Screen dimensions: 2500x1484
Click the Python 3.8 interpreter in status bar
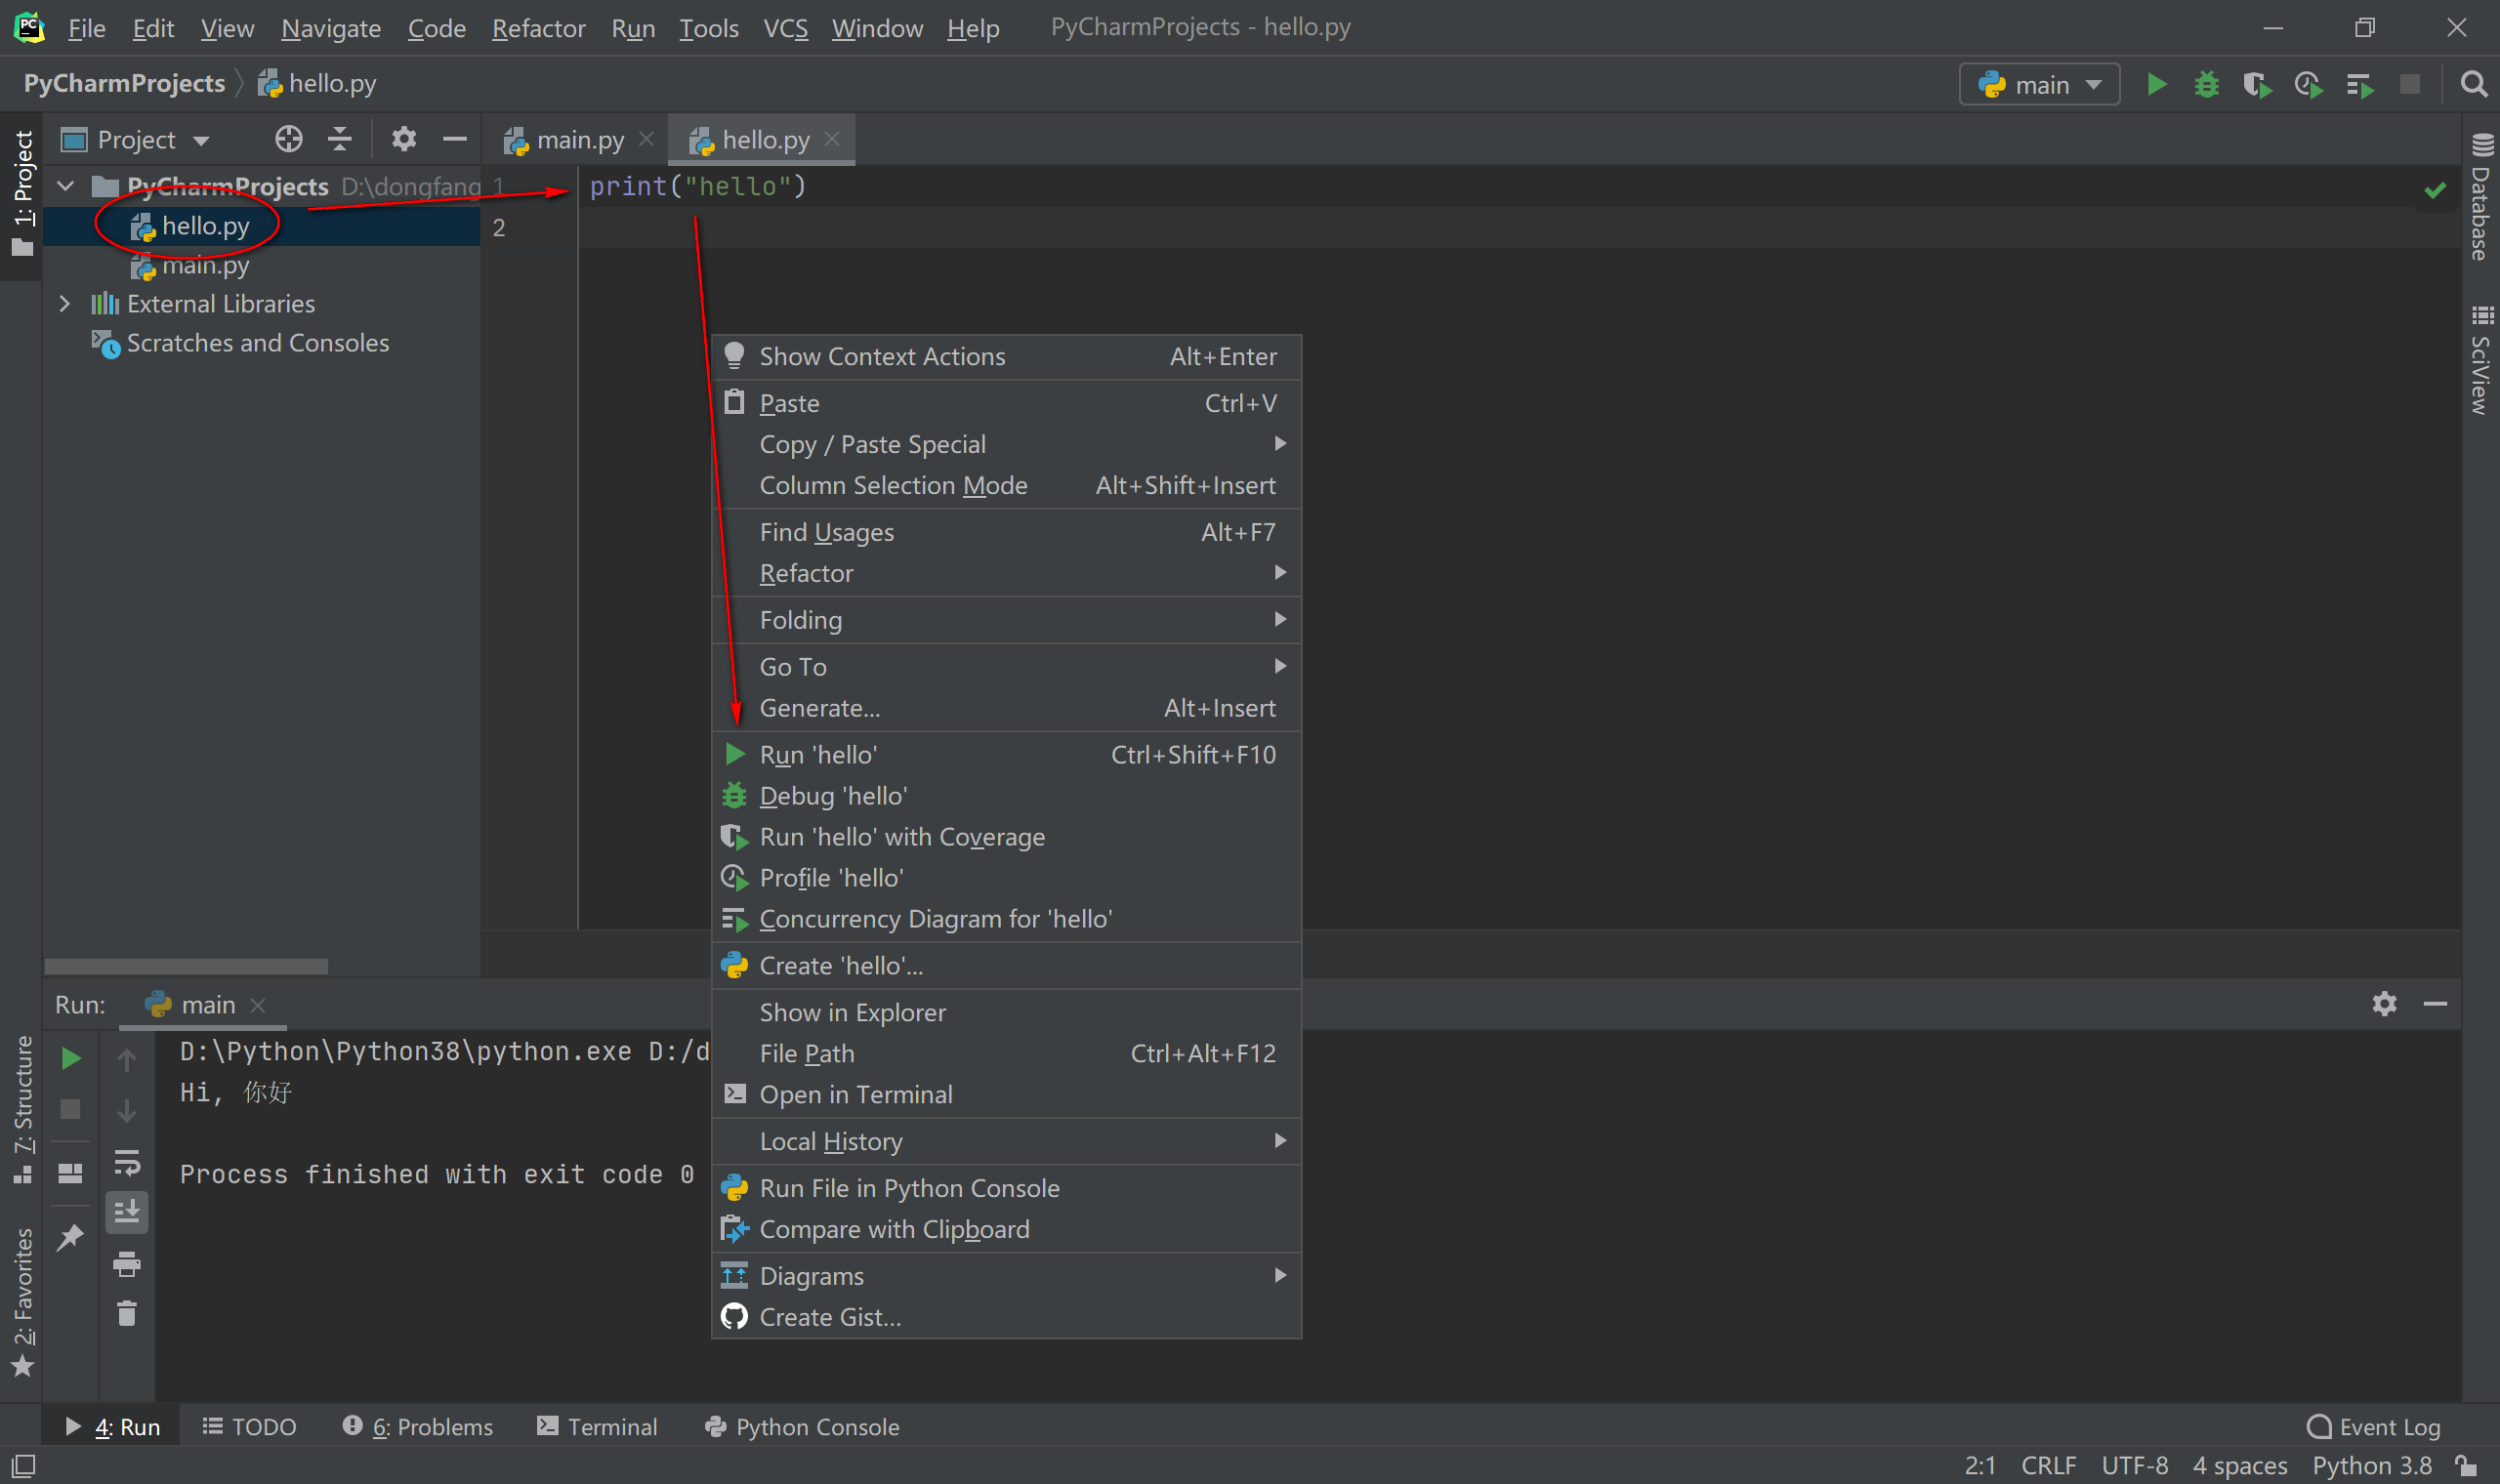(2371, 1466)
